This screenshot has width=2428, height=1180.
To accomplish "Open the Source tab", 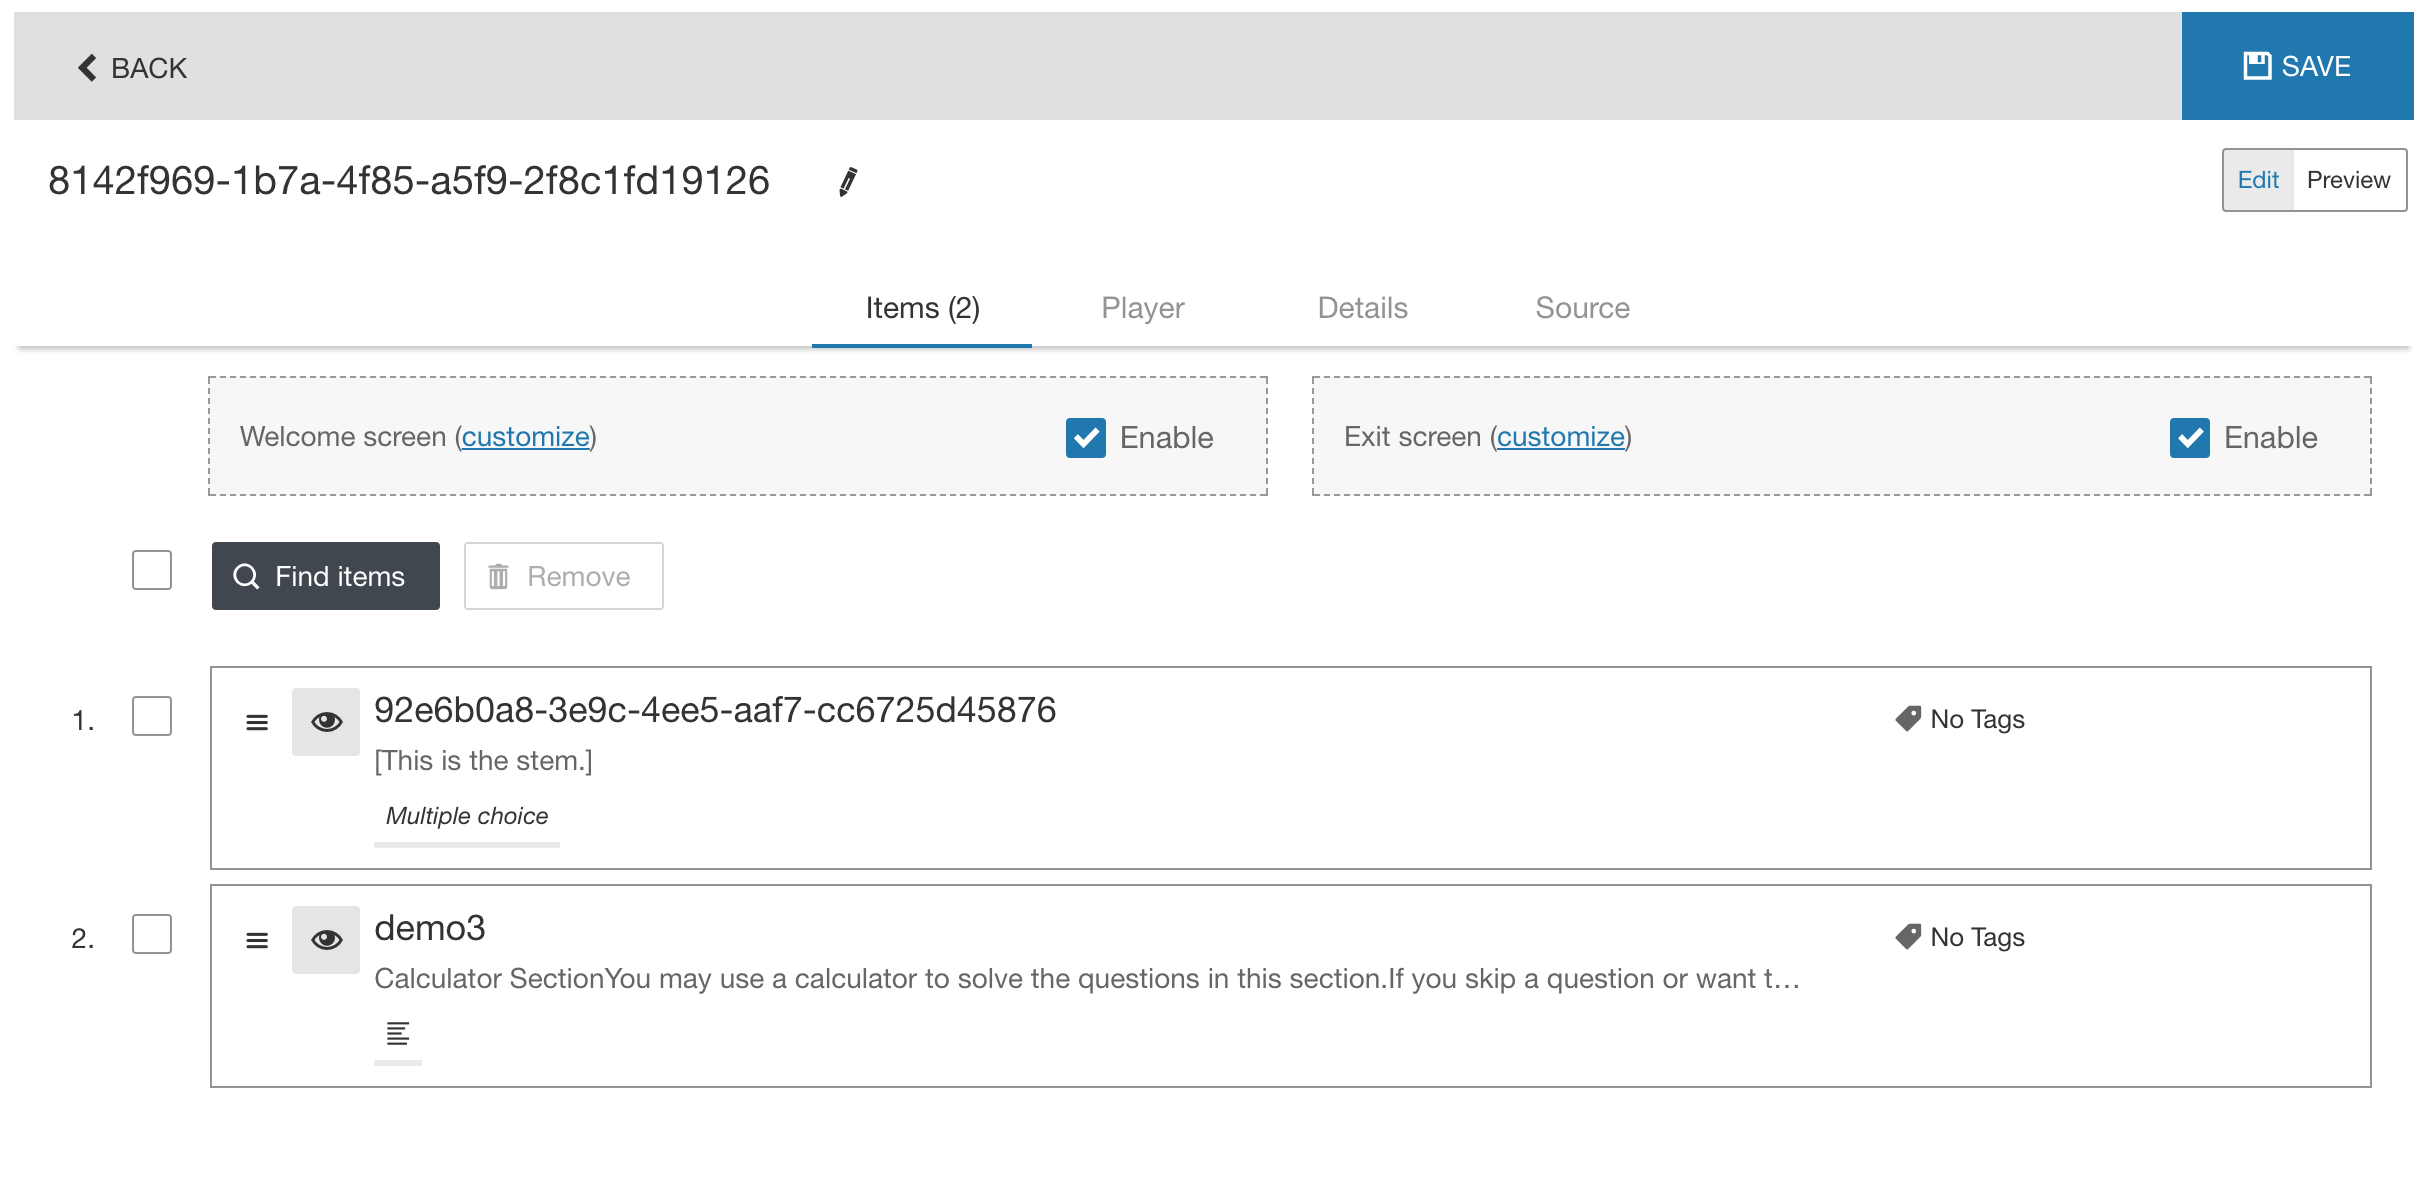I will click(x=1581, y=308).
